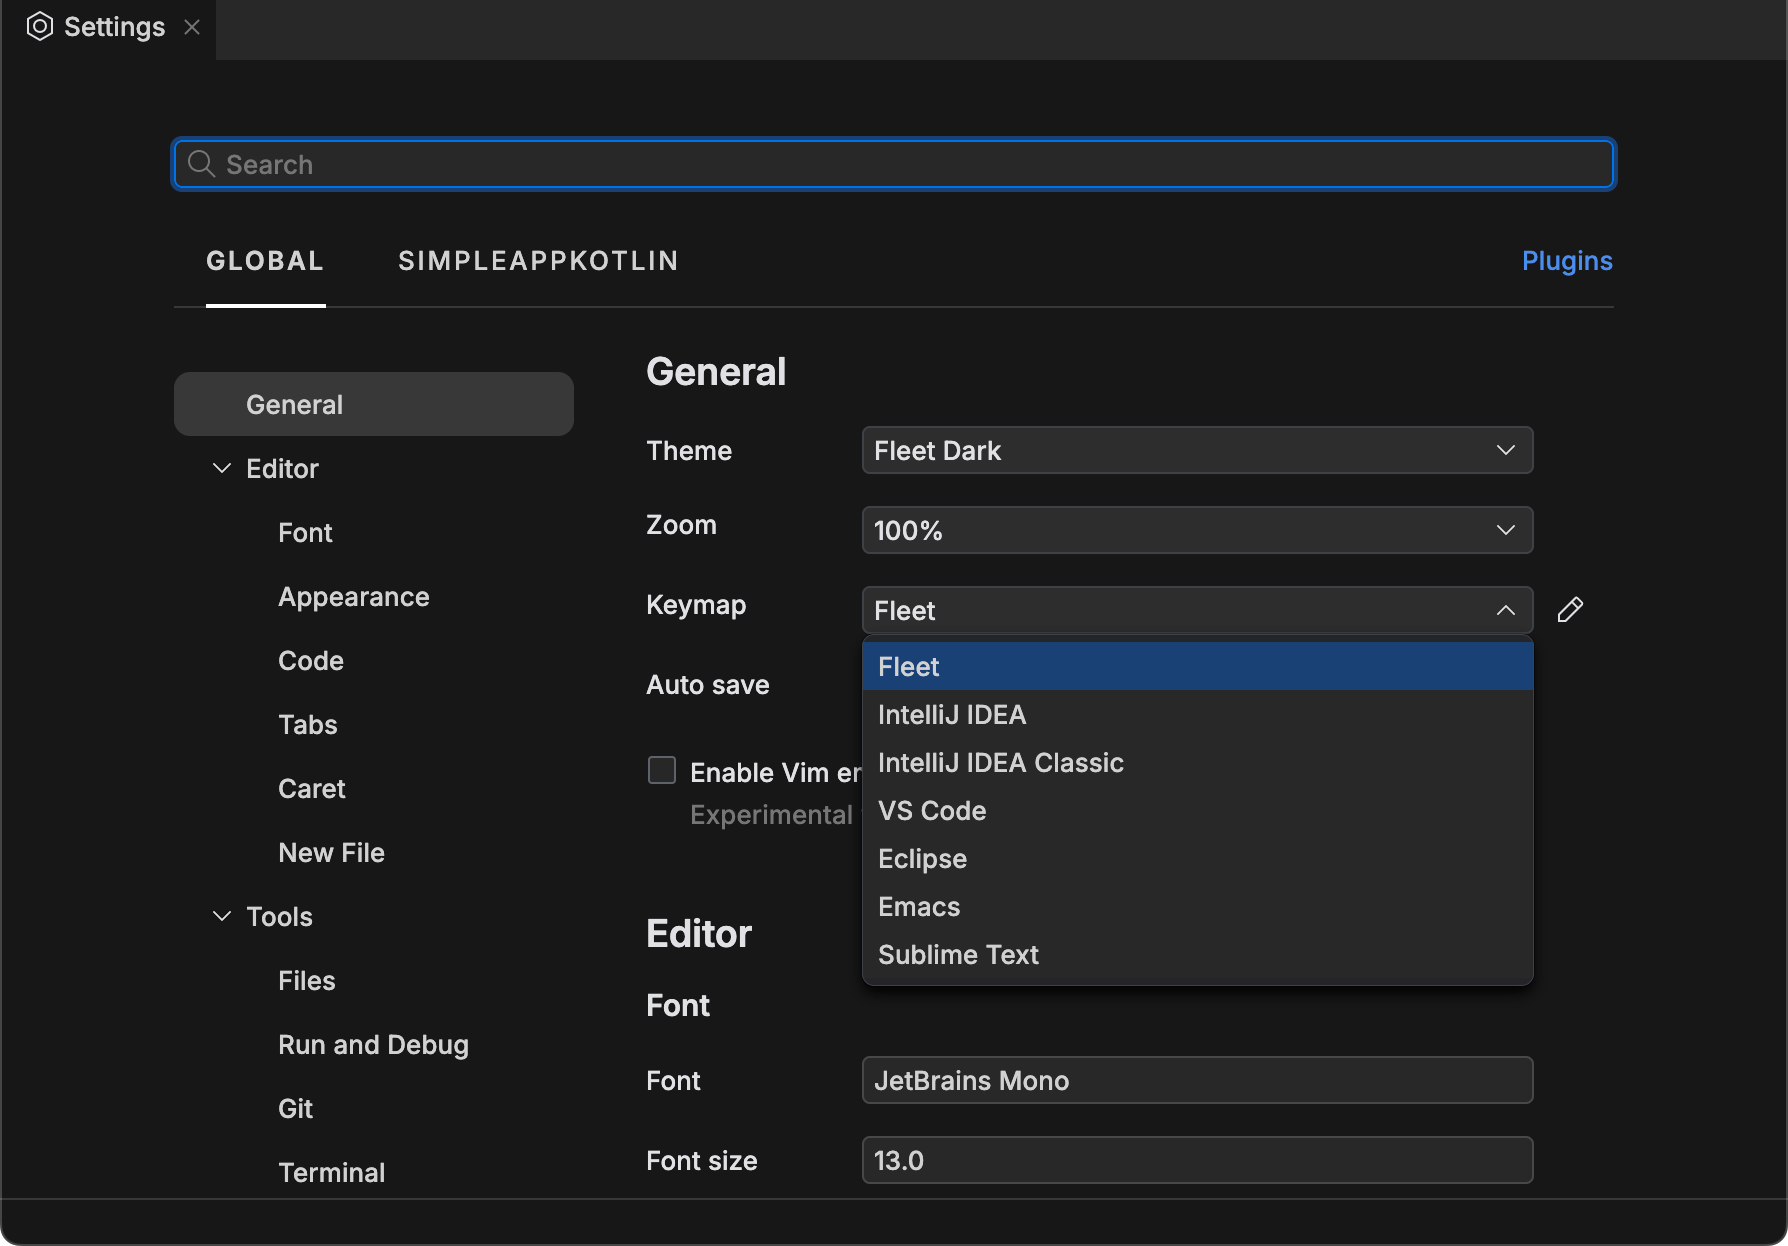The width and height of the screenshot is (1788, 1246).
Task: Enable Vim emulation checkbox
Action: pyautogui.click(x=662, y=770)
